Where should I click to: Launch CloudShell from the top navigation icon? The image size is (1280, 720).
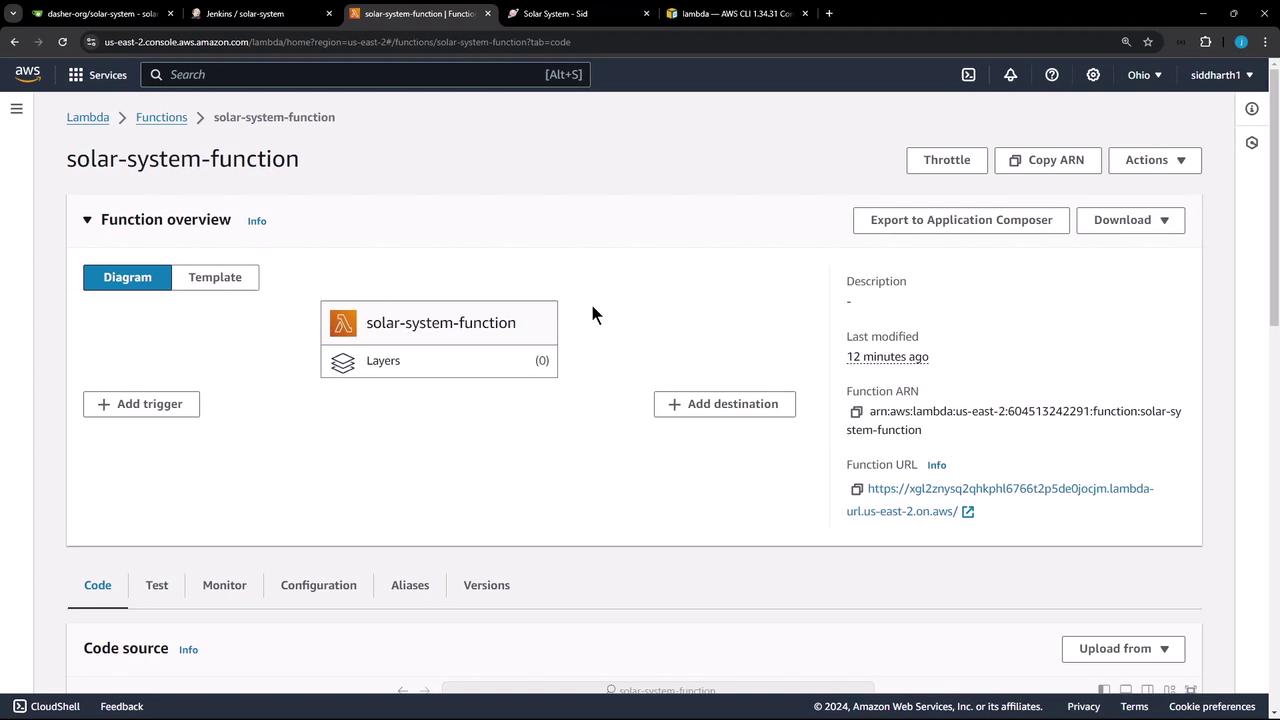click(968, 75)
